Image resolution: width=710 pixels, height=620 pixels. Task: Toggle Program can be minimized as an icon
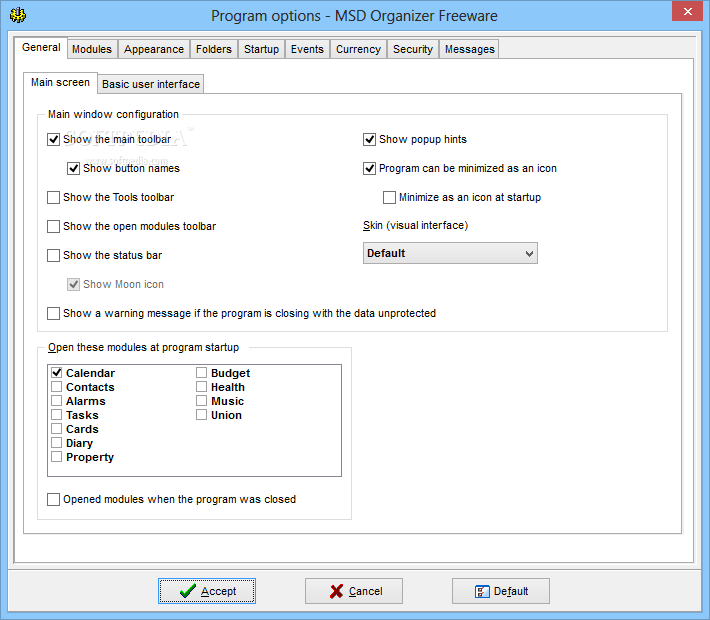coord(369,168)
